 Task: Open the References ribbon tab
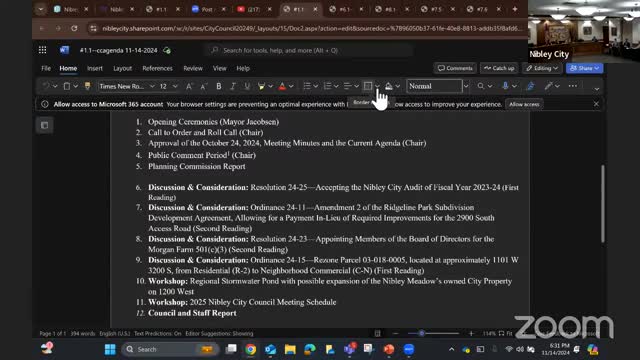(157, 68)
